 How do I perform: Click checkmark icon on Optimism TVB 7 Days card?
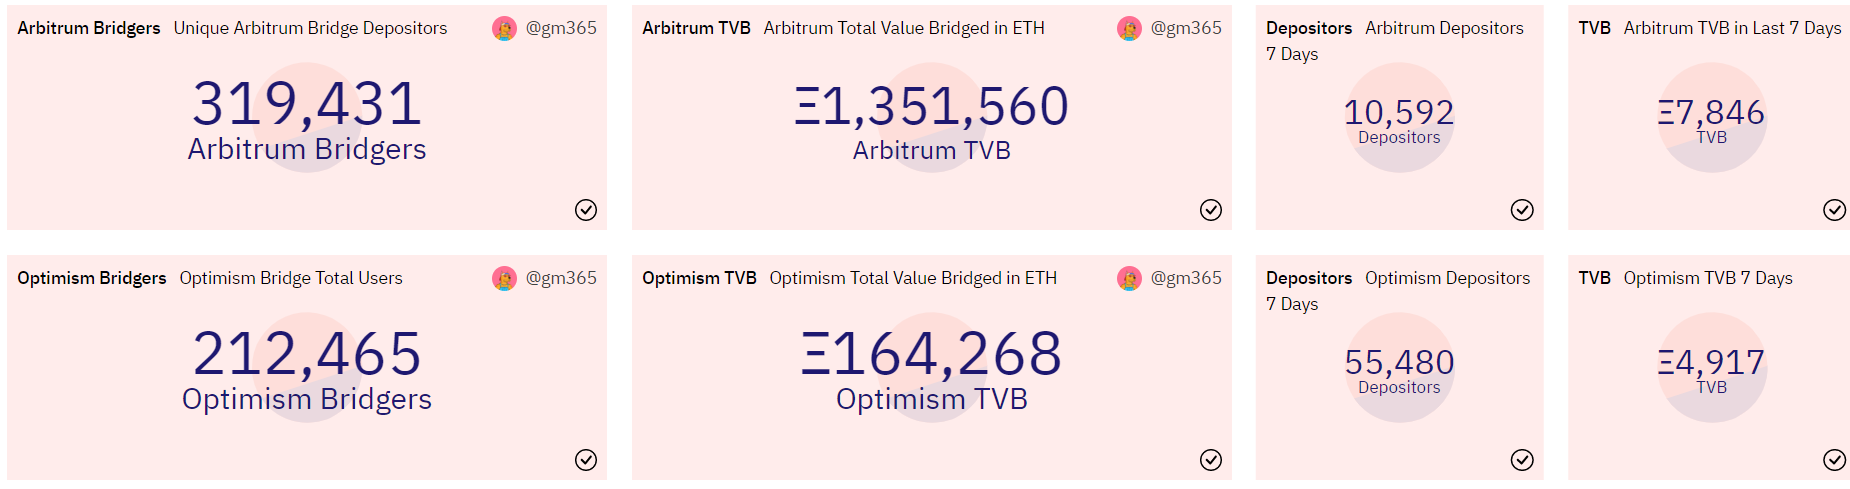[x=1835, y=460]
